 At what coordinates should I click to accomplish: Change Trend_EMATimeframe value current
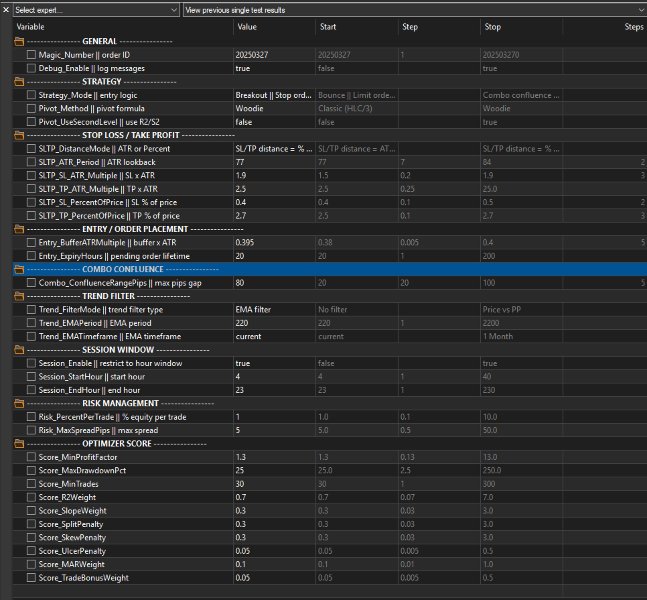[x=274, y=336]
